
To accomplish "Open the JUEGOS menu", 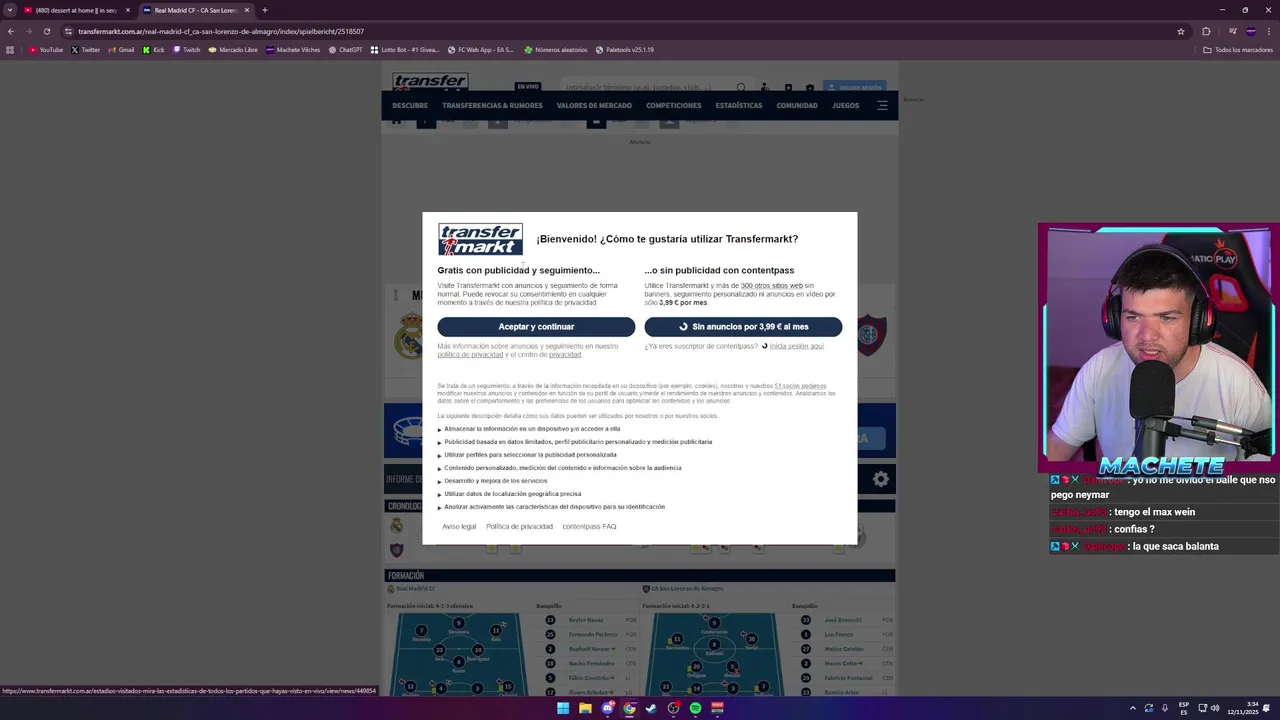I will pos(846,105).
